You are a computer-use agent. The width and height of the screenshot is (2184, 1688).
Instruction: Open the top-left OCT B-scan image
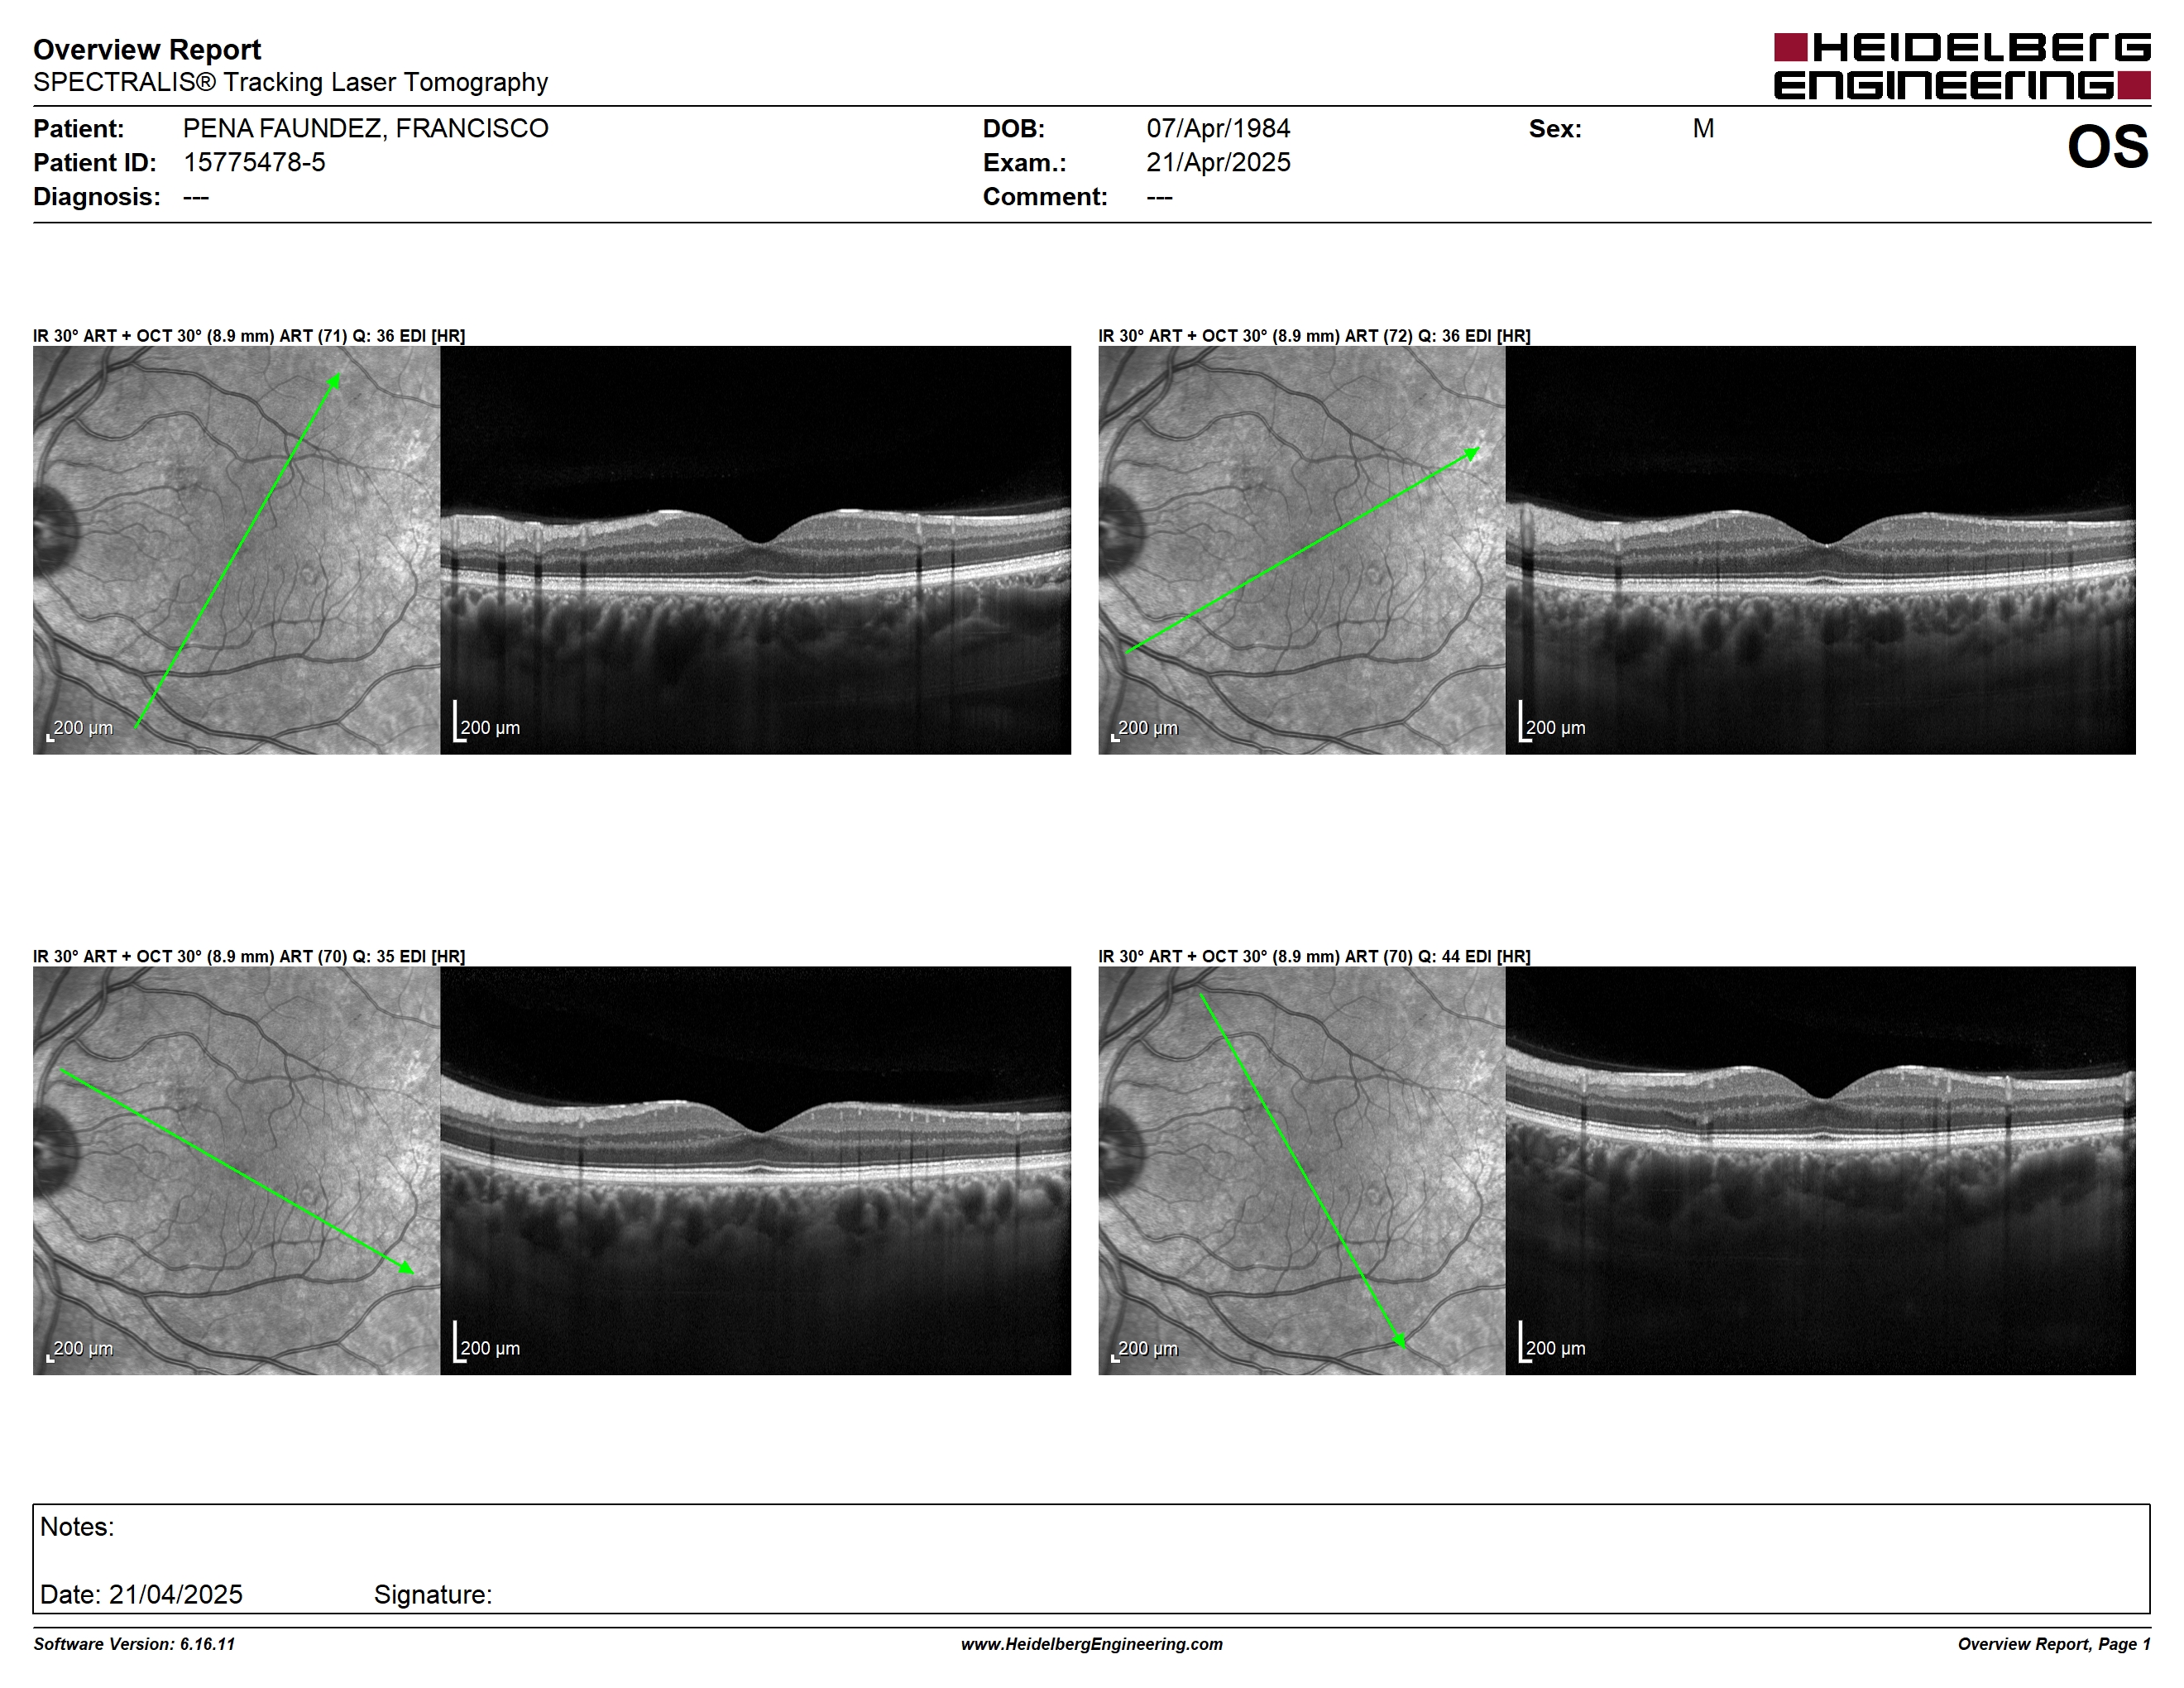(x=755, y=550)
